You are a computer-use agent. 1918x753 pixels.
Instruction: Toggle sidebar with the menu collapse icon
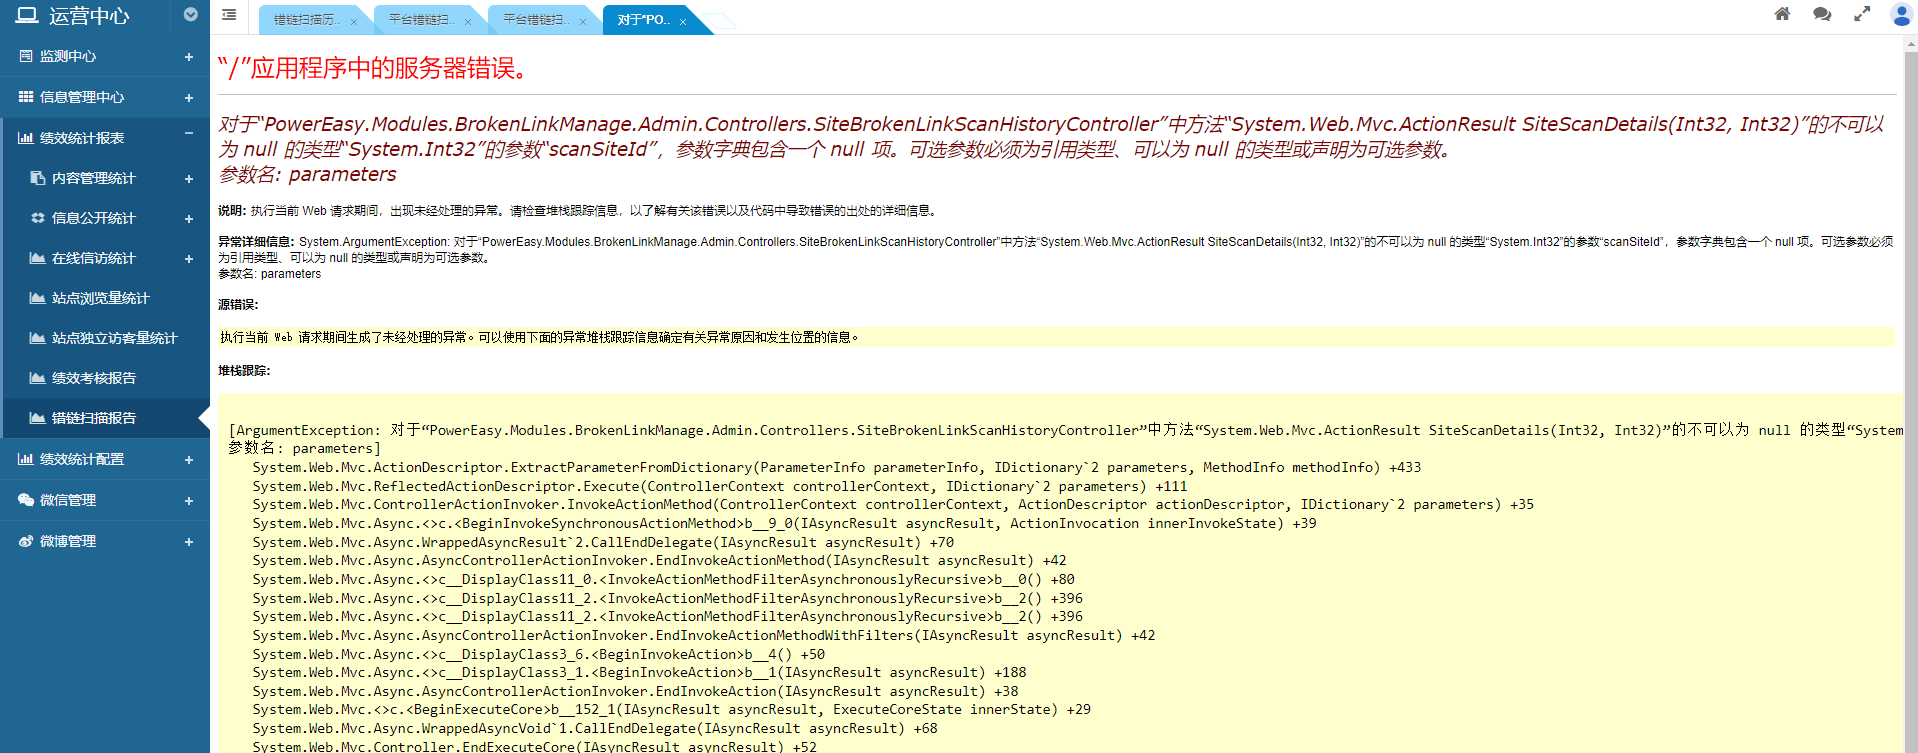[x=229, y=15]
